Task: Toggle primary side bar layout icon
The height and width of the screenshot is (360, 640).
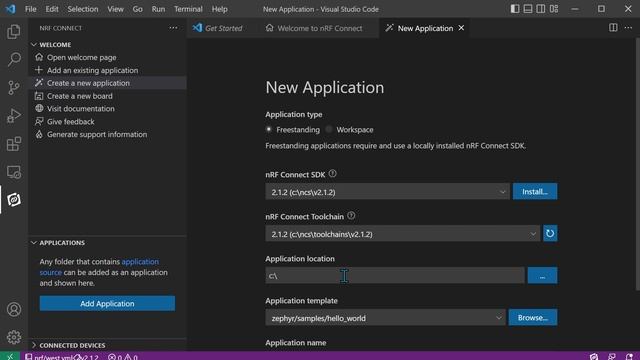Action: [x=515, y=9]
